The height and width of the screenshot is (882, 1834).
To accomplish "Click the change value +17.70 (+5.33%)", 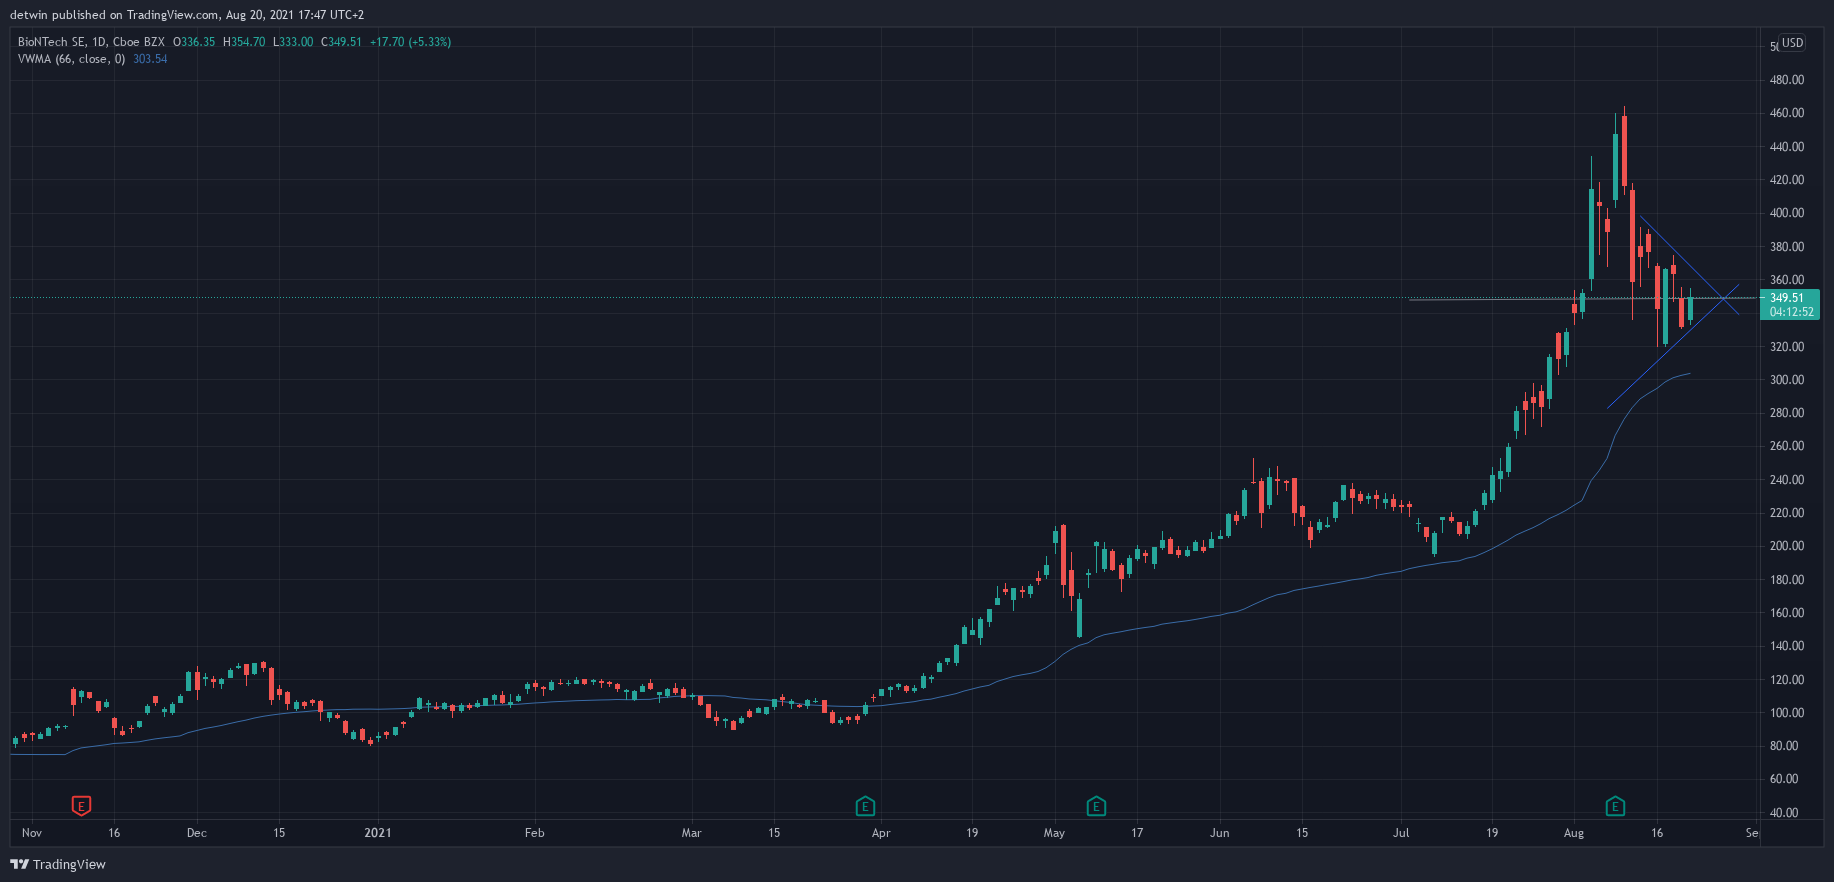I will (410, 42).
